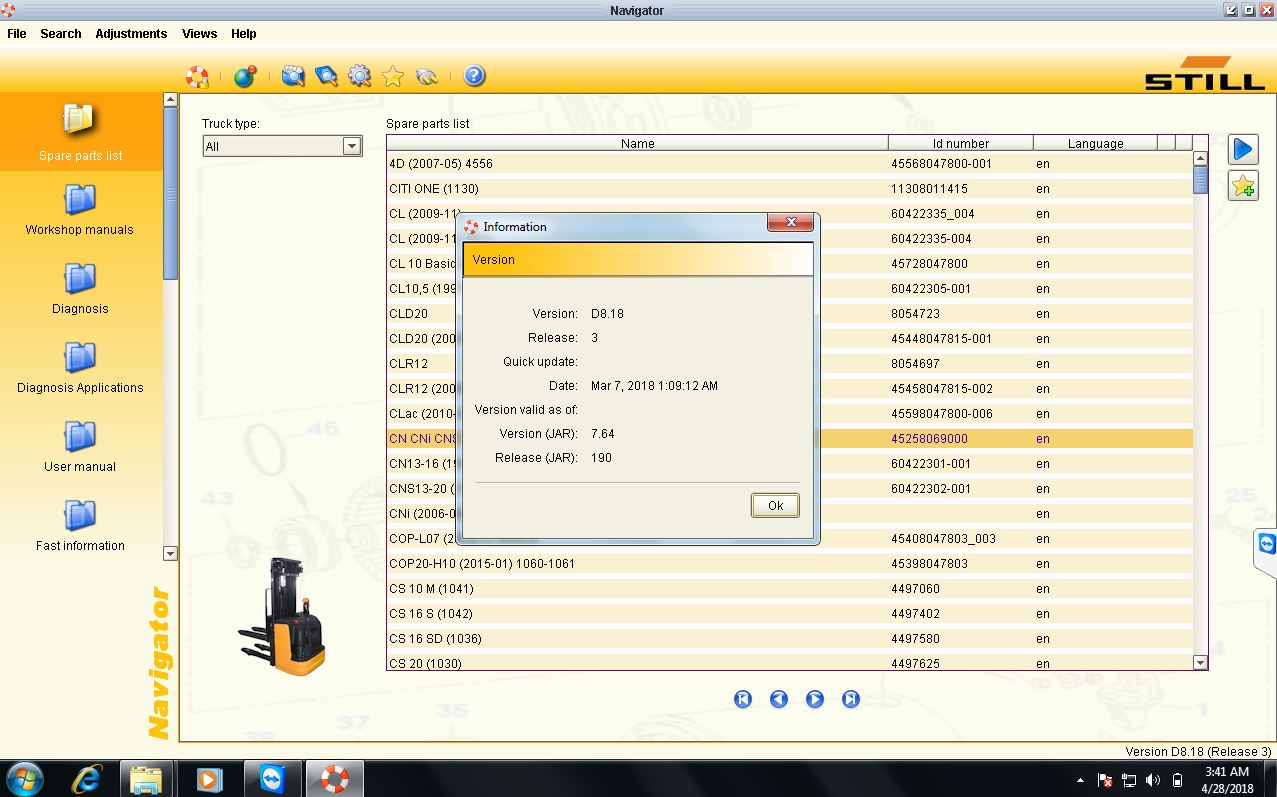Open Diagnosis Applications sidebar folder
Viewport: 1277px width, 797px height.
coord(80,367)
